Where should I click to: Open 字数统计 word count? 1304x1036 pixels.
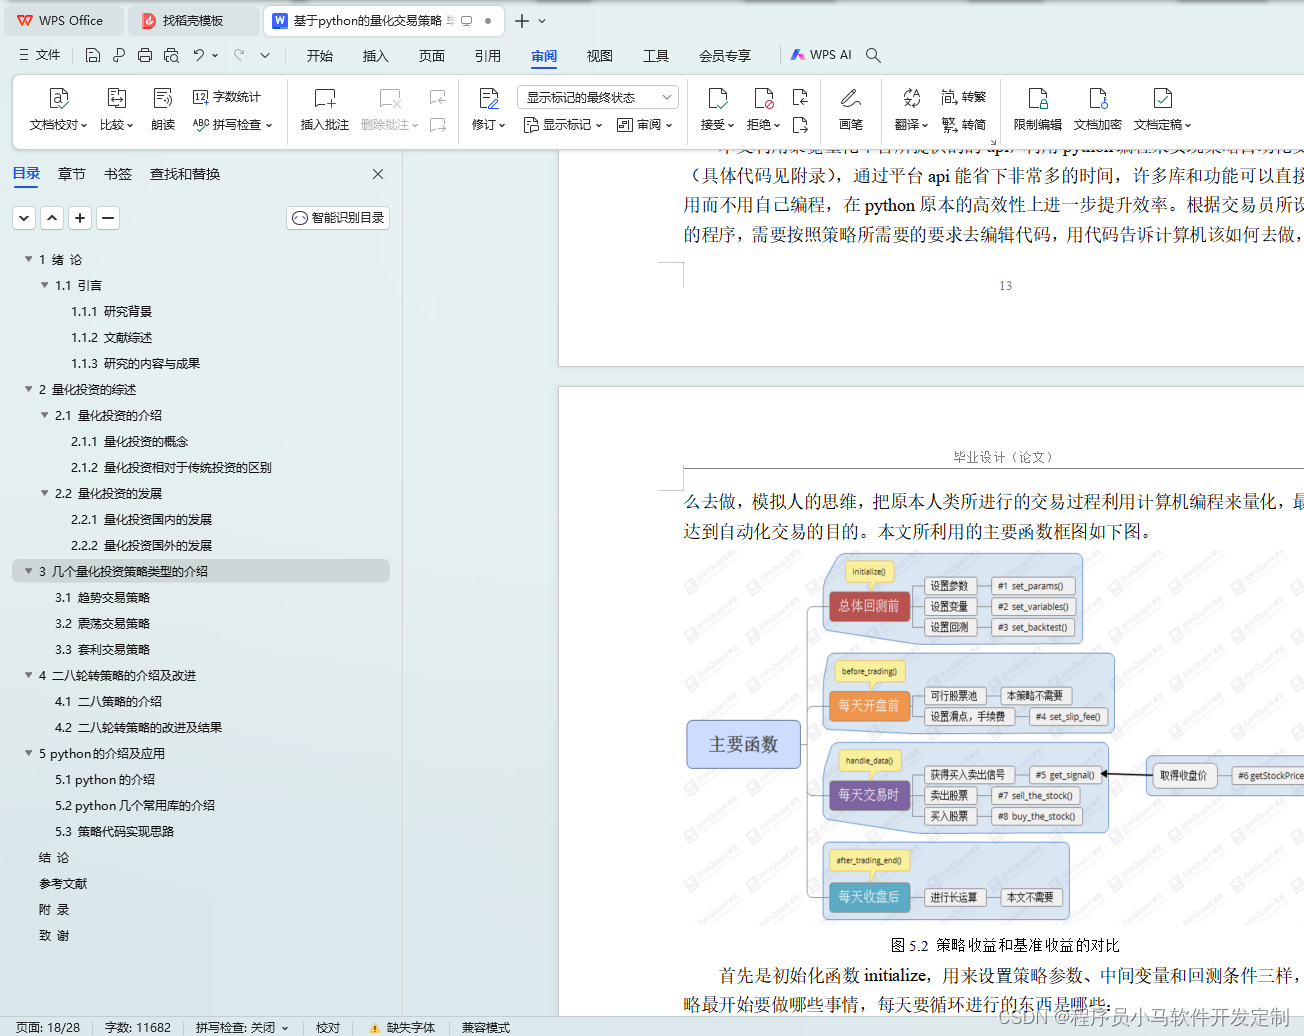point(227,97)
